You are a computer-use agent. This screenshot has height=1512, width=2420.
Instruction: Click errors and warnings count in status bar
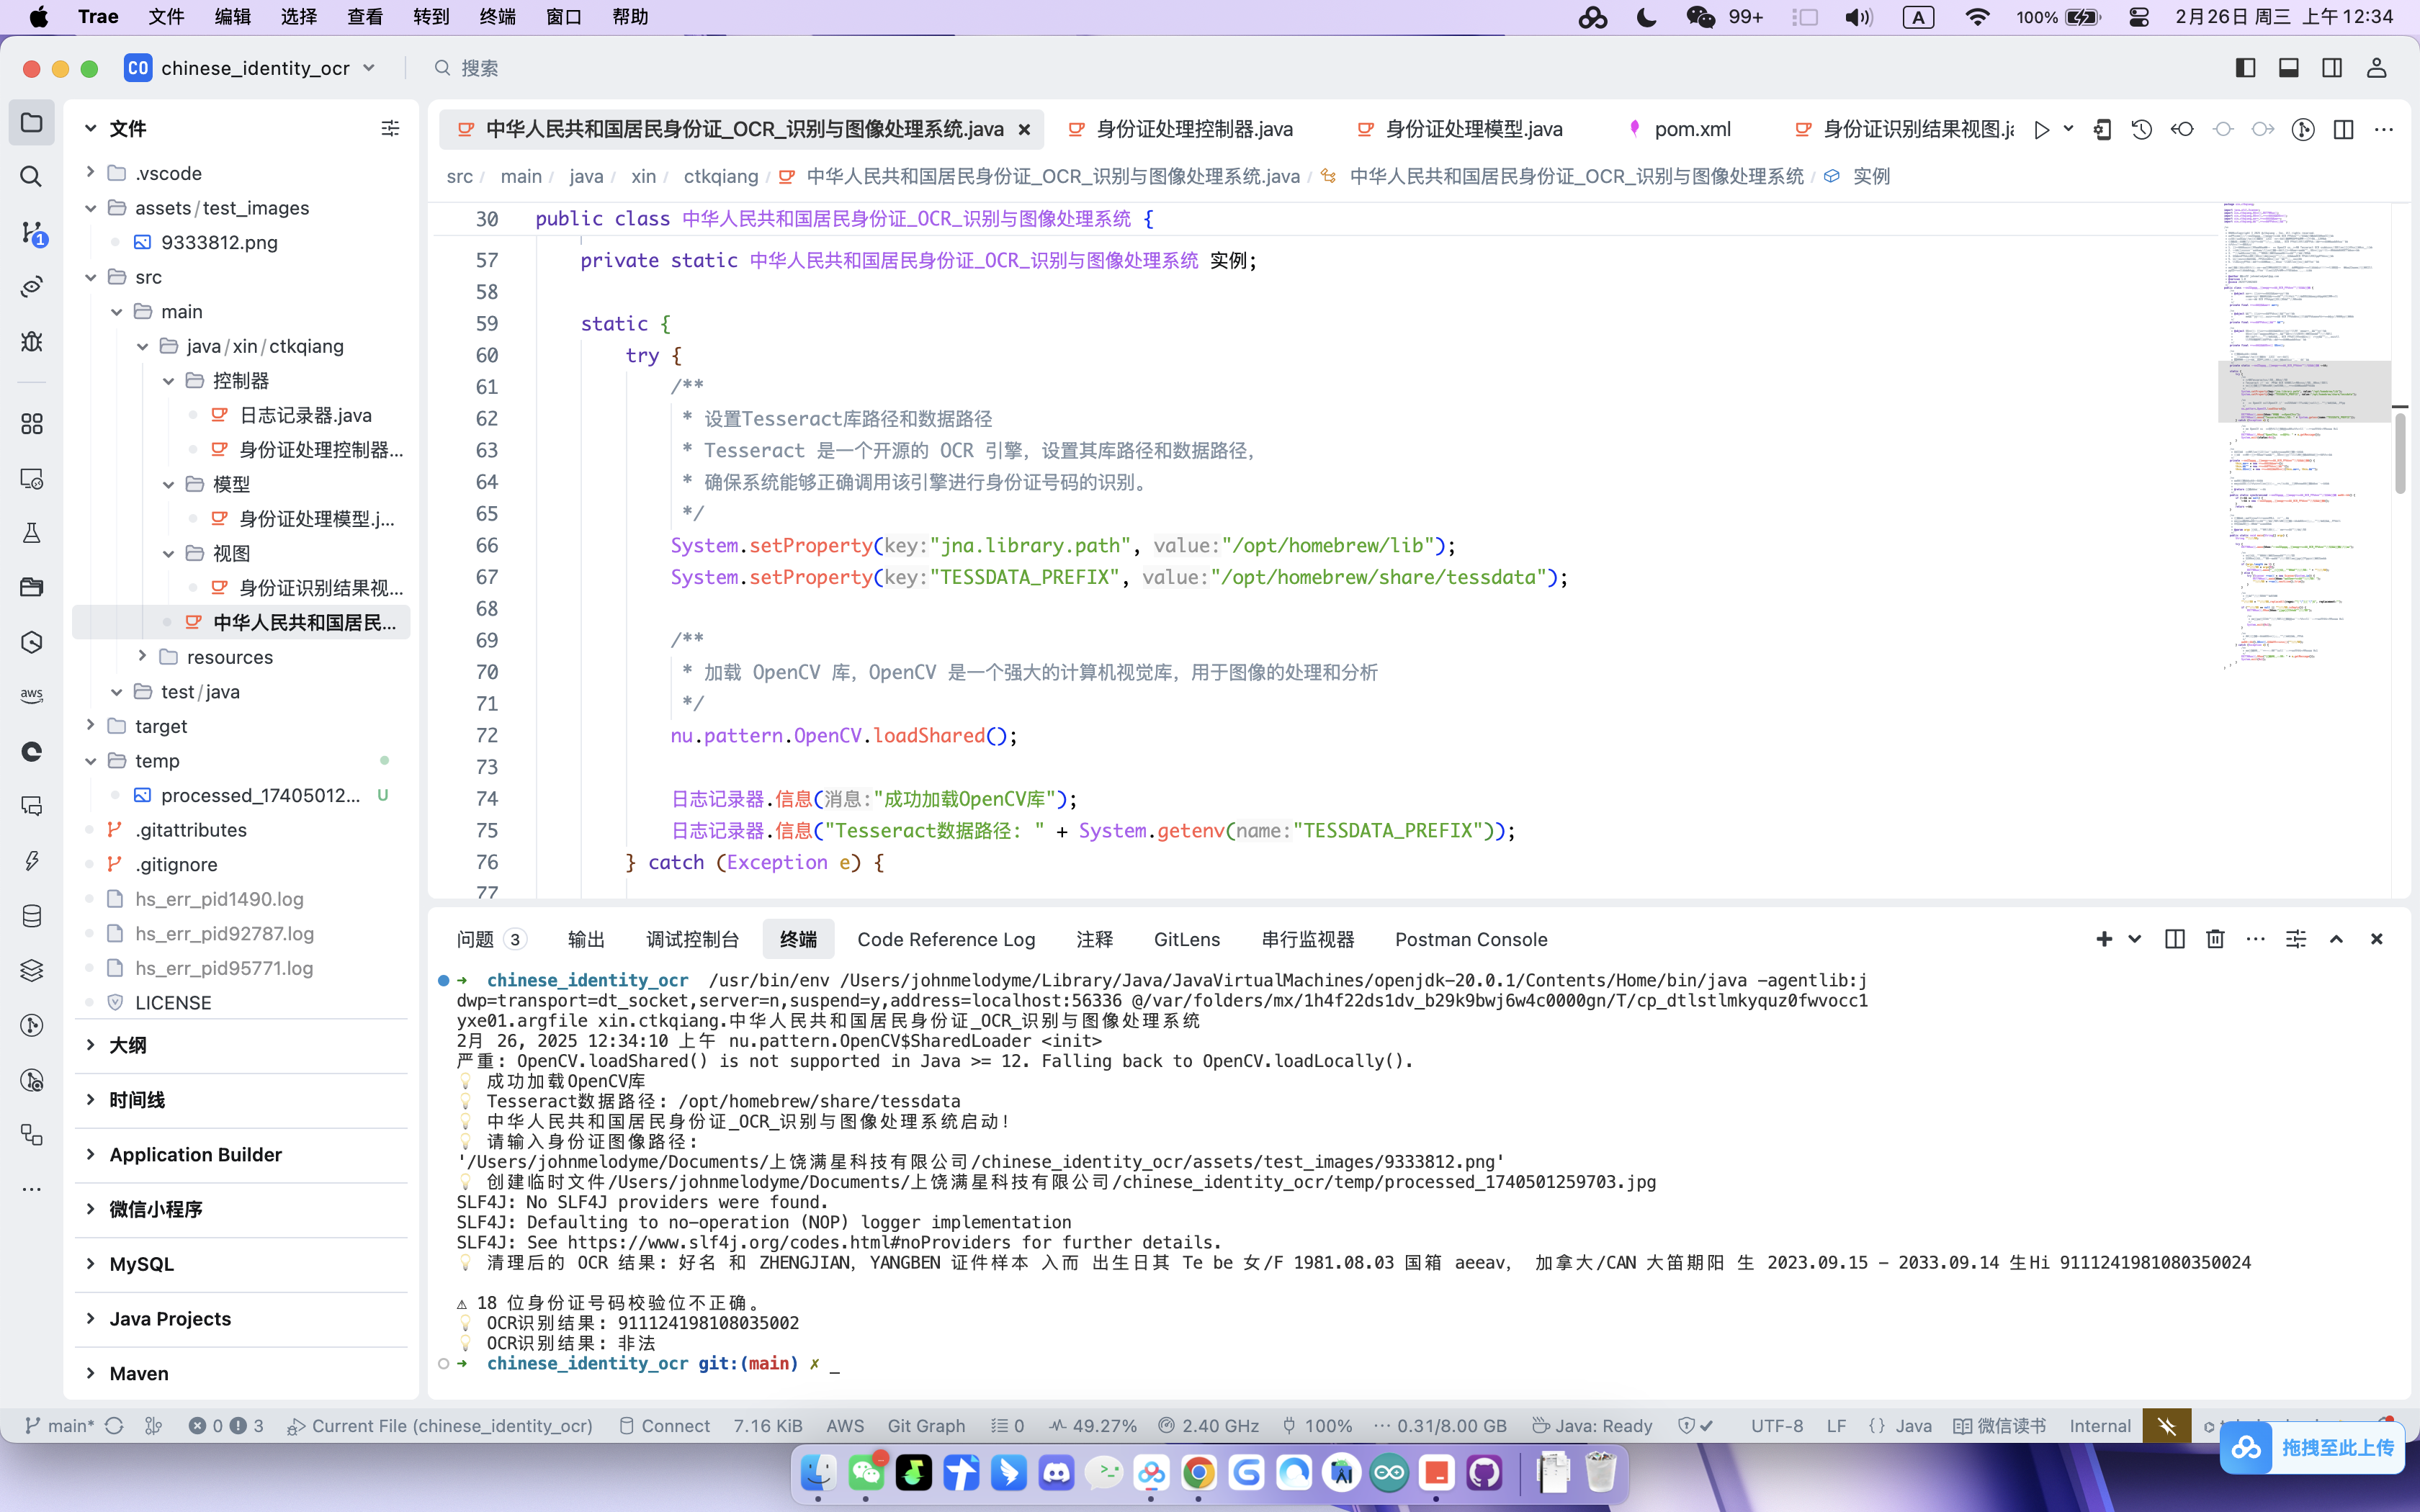tap(227, 1425)
